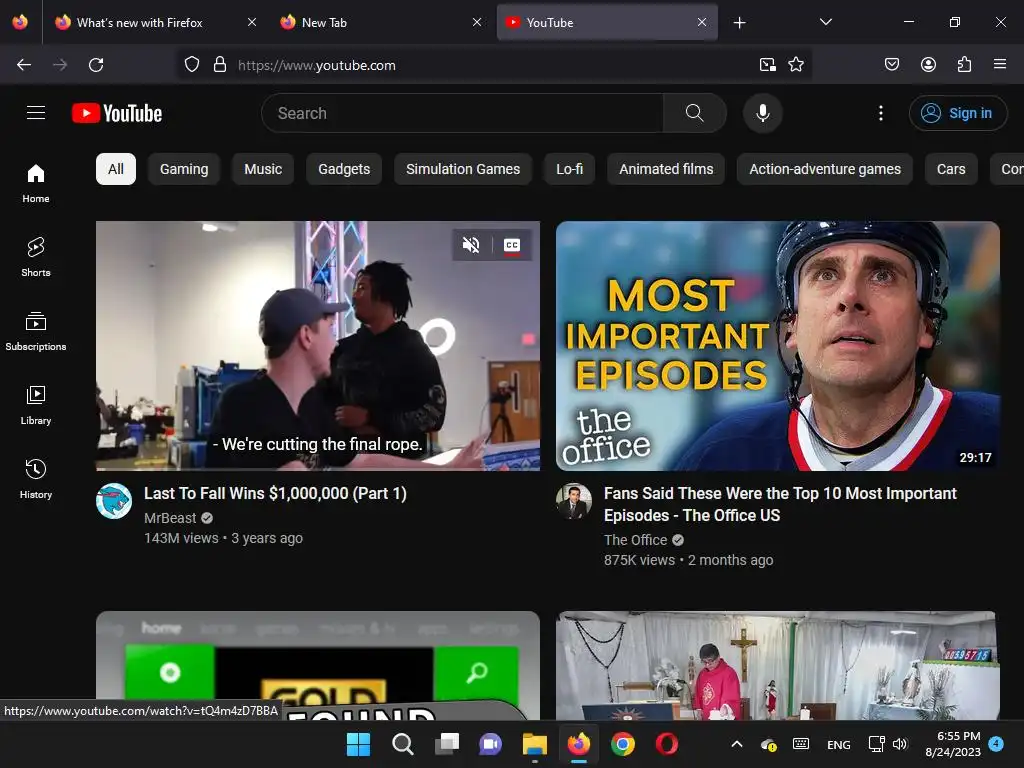1024x768 pixels.
Task: Select the Gadgets filter chip
Action: pyautogui.click(x=344, y=169)
